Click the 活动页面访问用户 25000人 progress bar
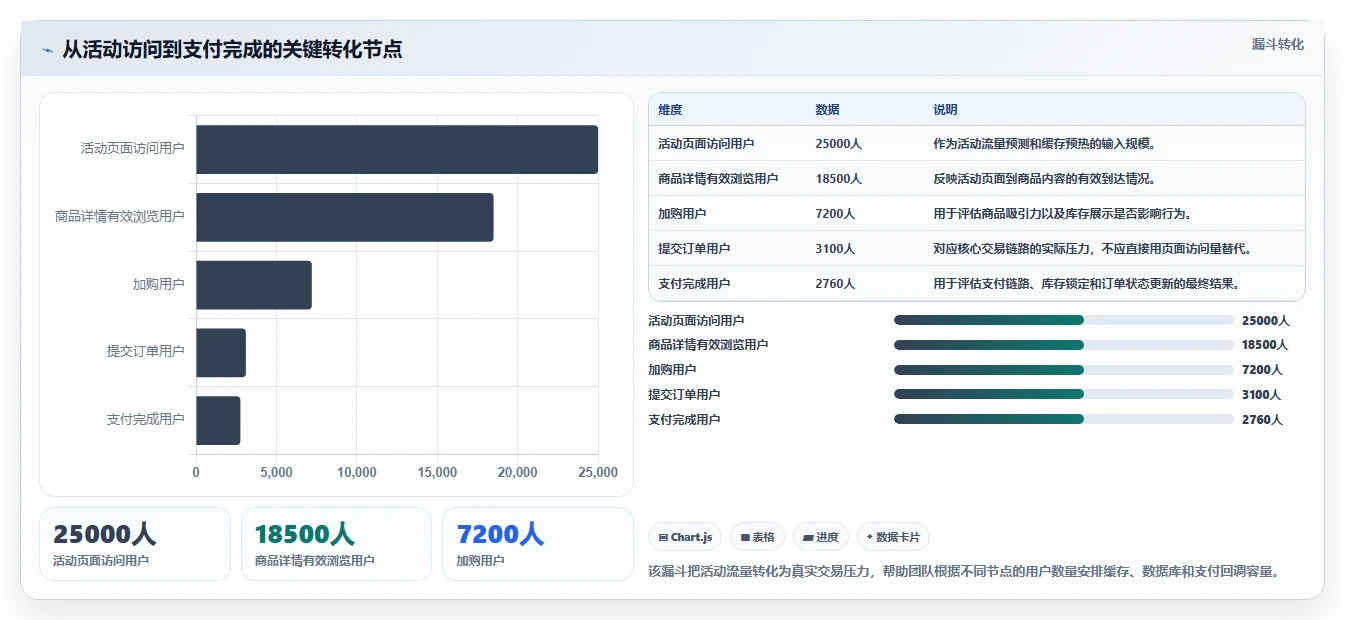 coord(1064,320)
